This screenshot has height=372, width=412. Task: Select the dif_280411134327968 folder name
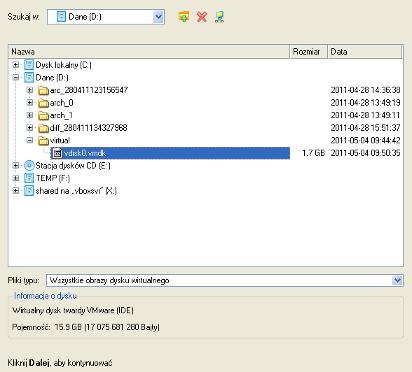tap(88, 128)
